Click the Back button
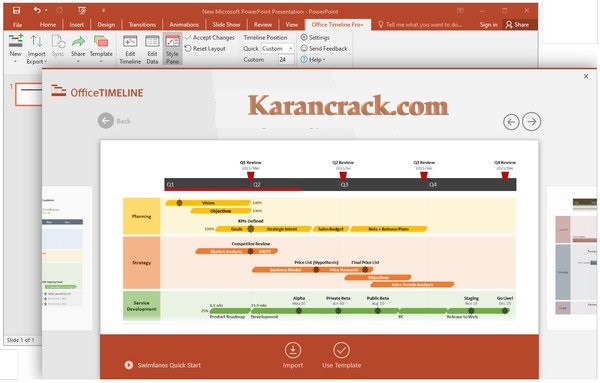Image resolution: width=600 pixels, height=383 pixels. coord(114,121)
